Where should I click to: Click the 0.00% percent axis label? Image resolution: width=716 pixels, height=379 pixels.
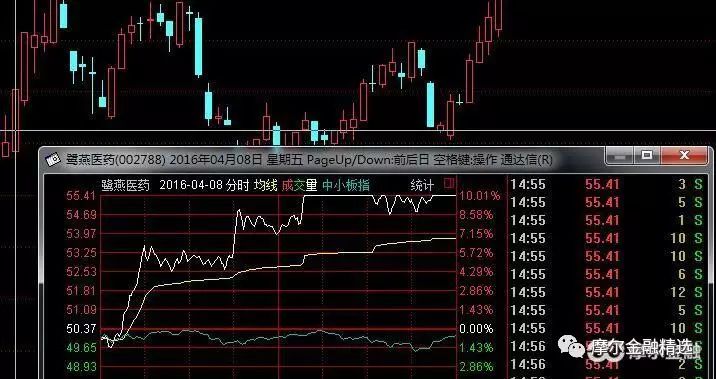click(476, 329)
